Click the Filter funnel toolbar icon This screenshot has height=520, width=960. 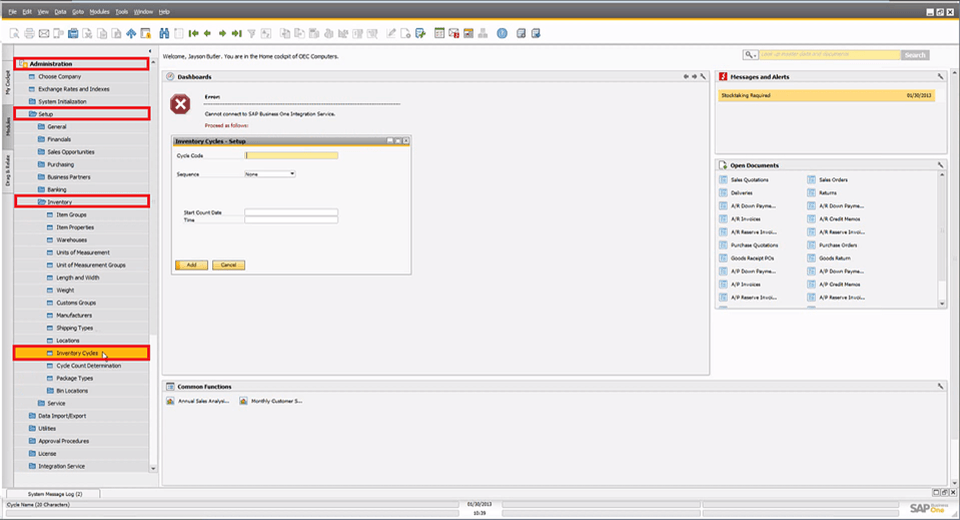click(252, 34)
